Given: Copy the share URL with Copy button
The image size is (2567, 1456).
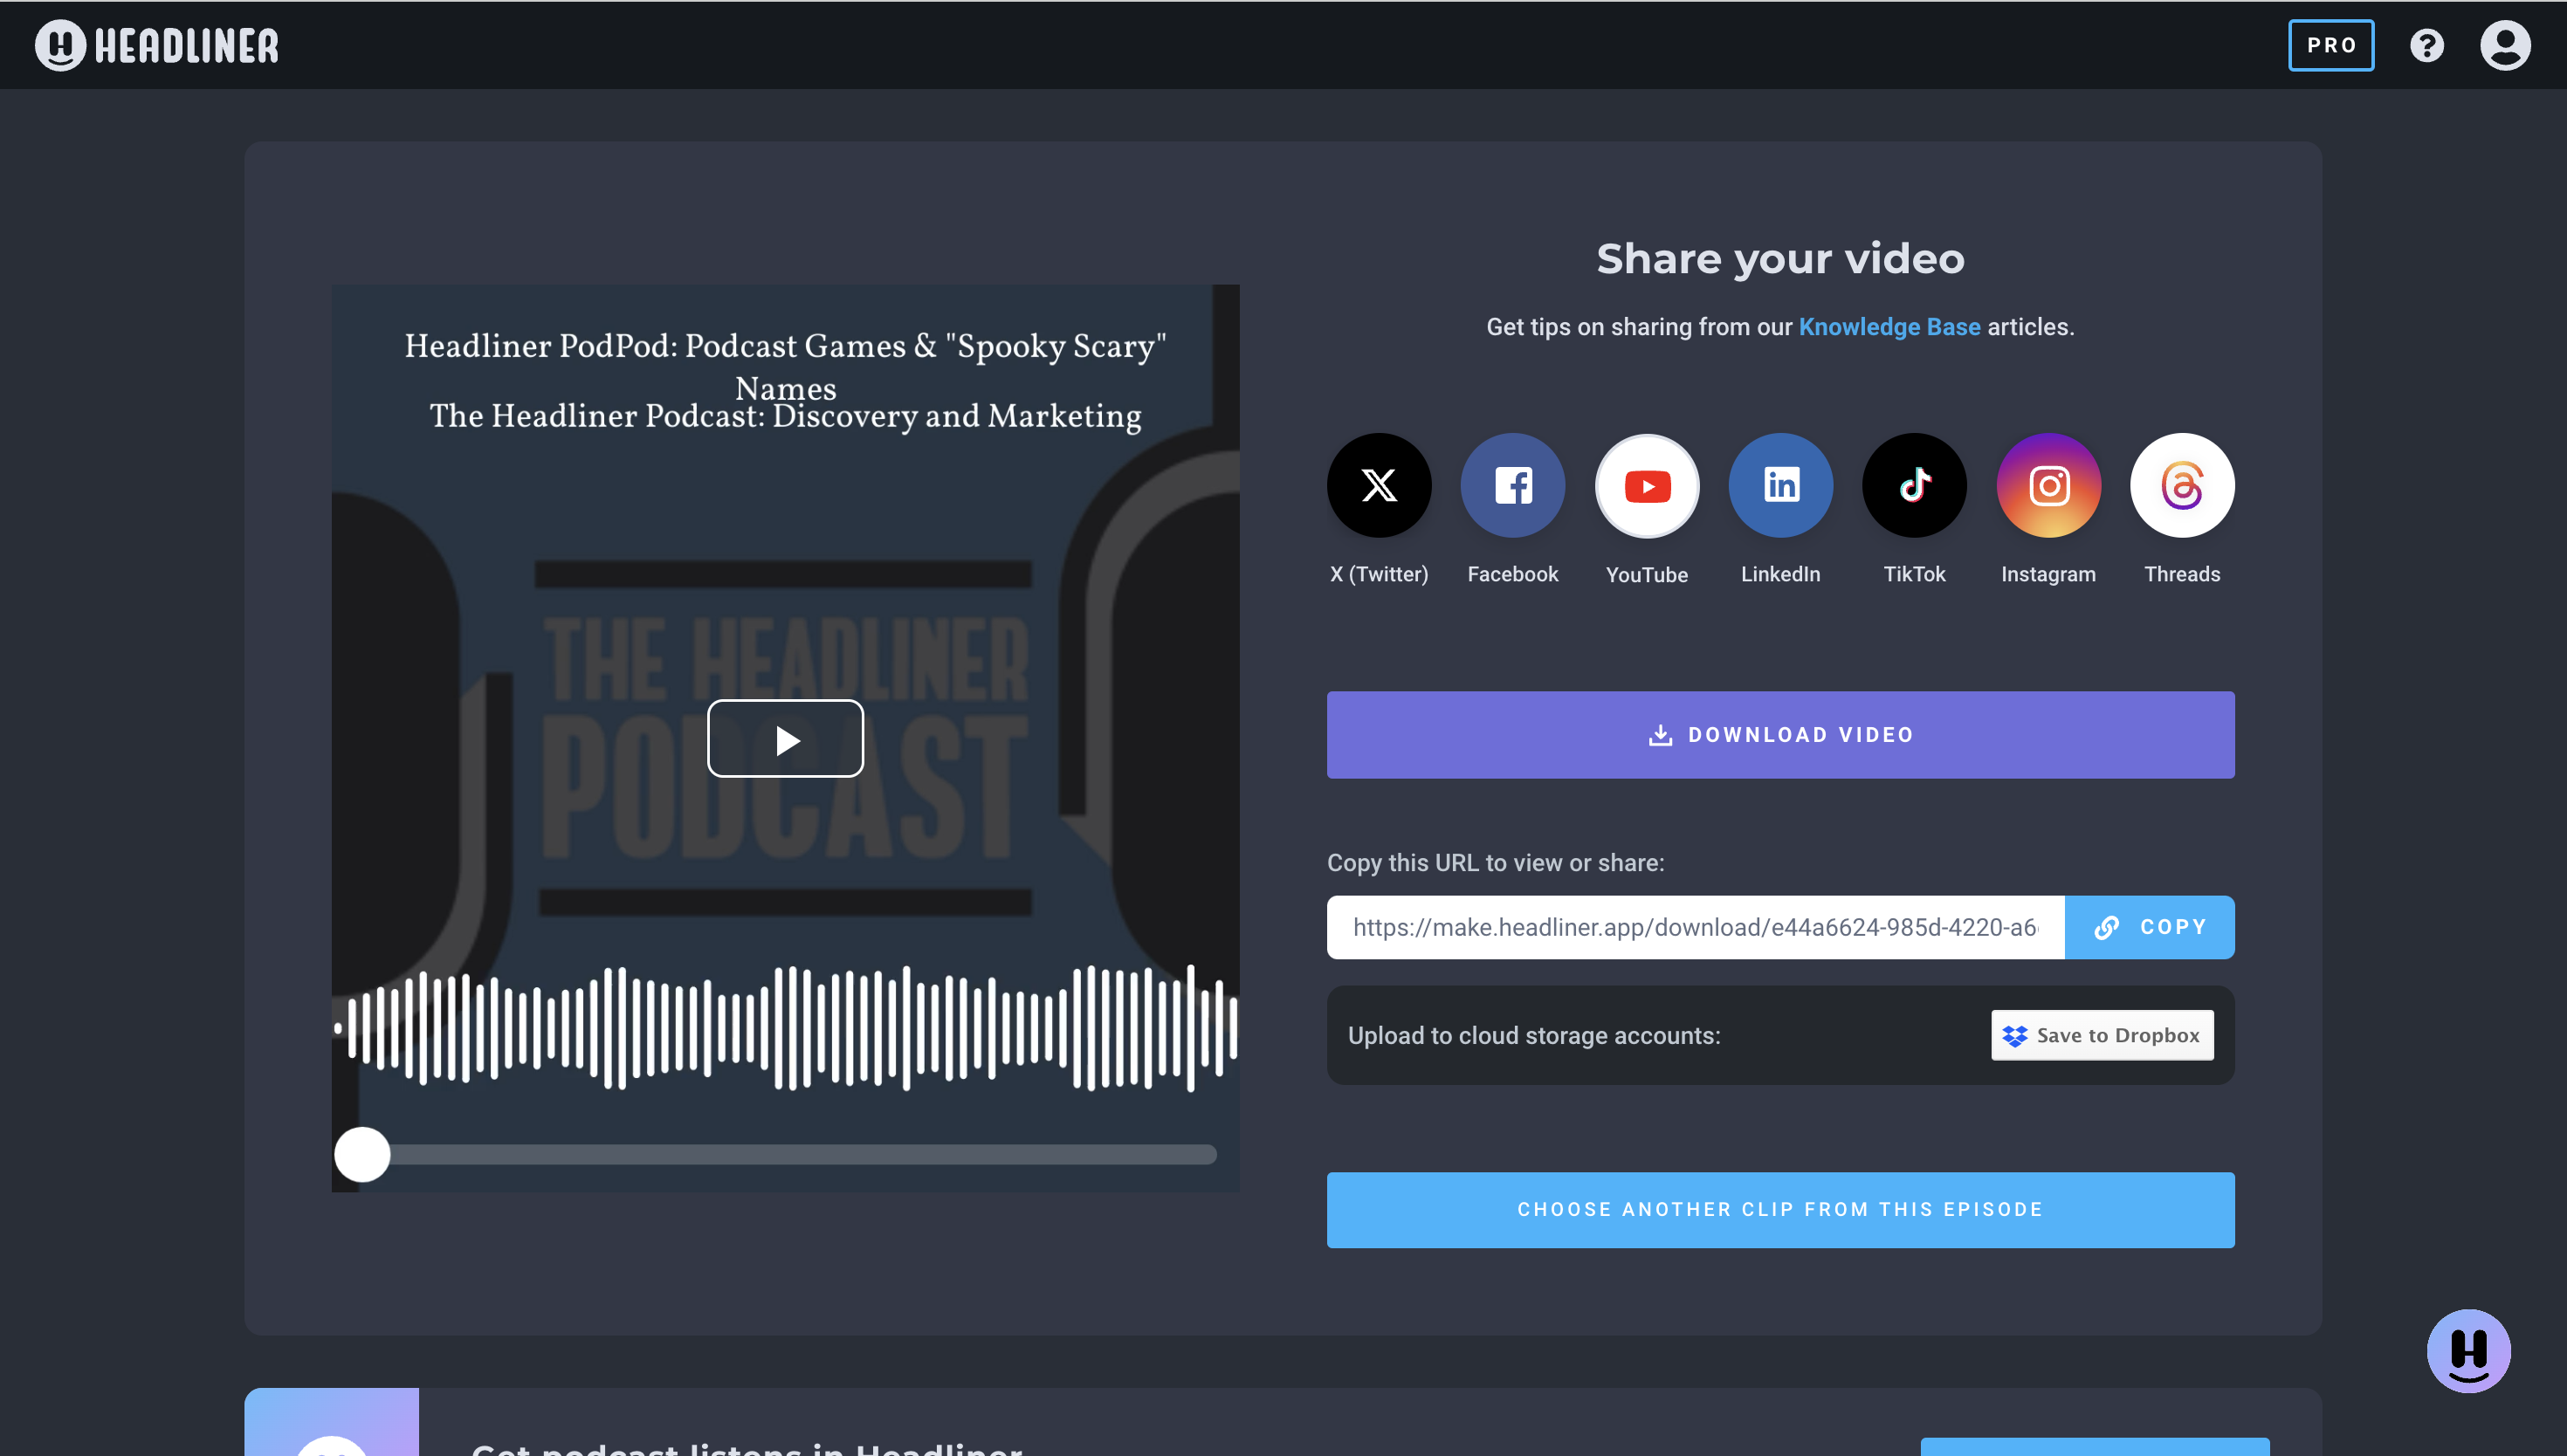Looking at the screenshot, I should coord(2149,927).
